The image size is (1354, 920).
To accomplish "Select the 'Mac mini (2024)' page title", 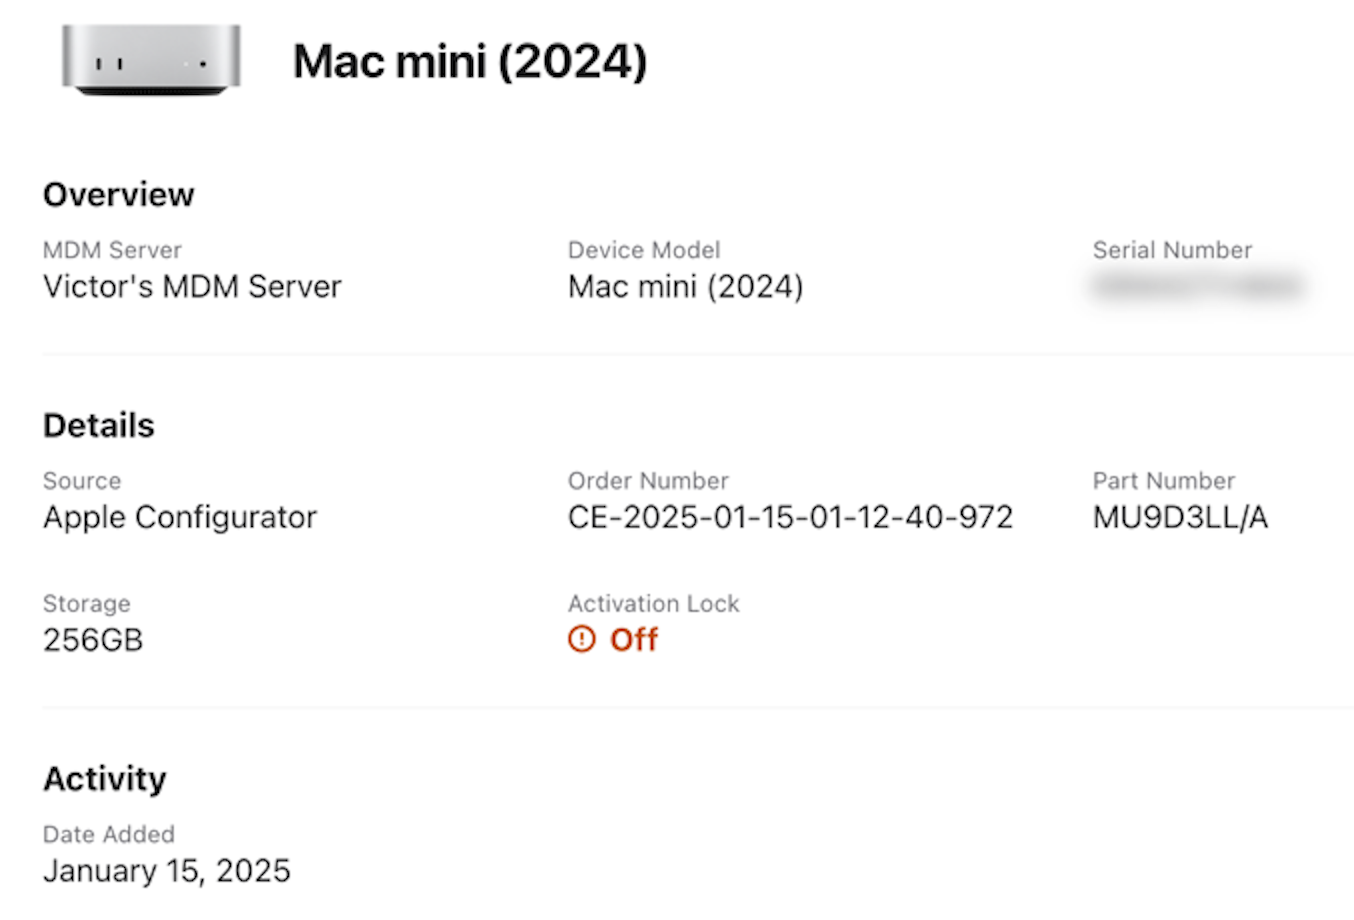I will click(470, 62).
